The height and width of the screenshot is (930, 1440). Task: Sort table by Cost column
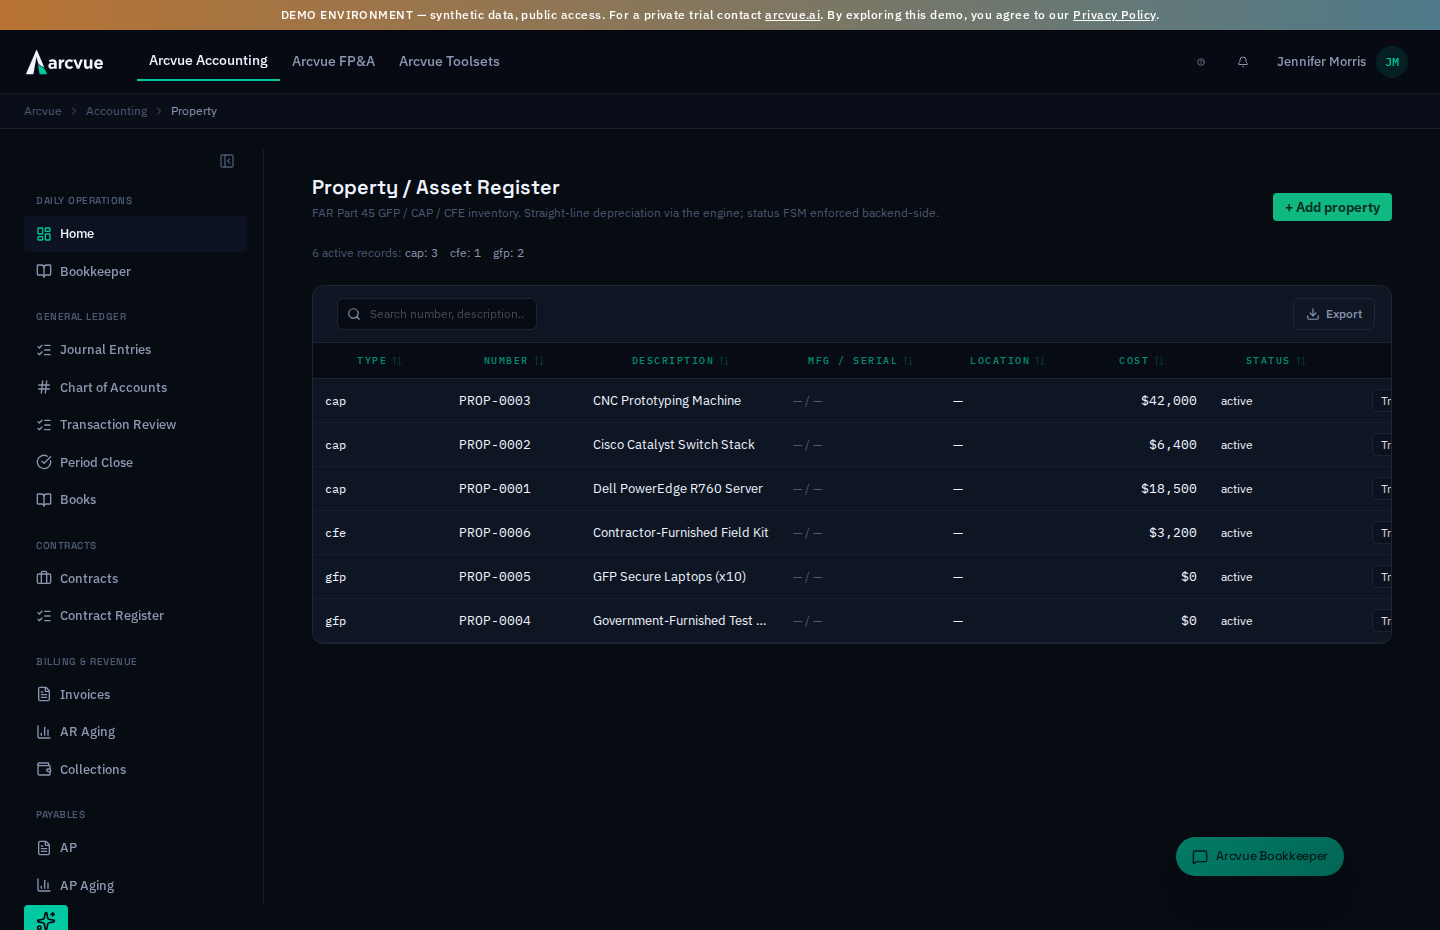[x=1141, y=361]
